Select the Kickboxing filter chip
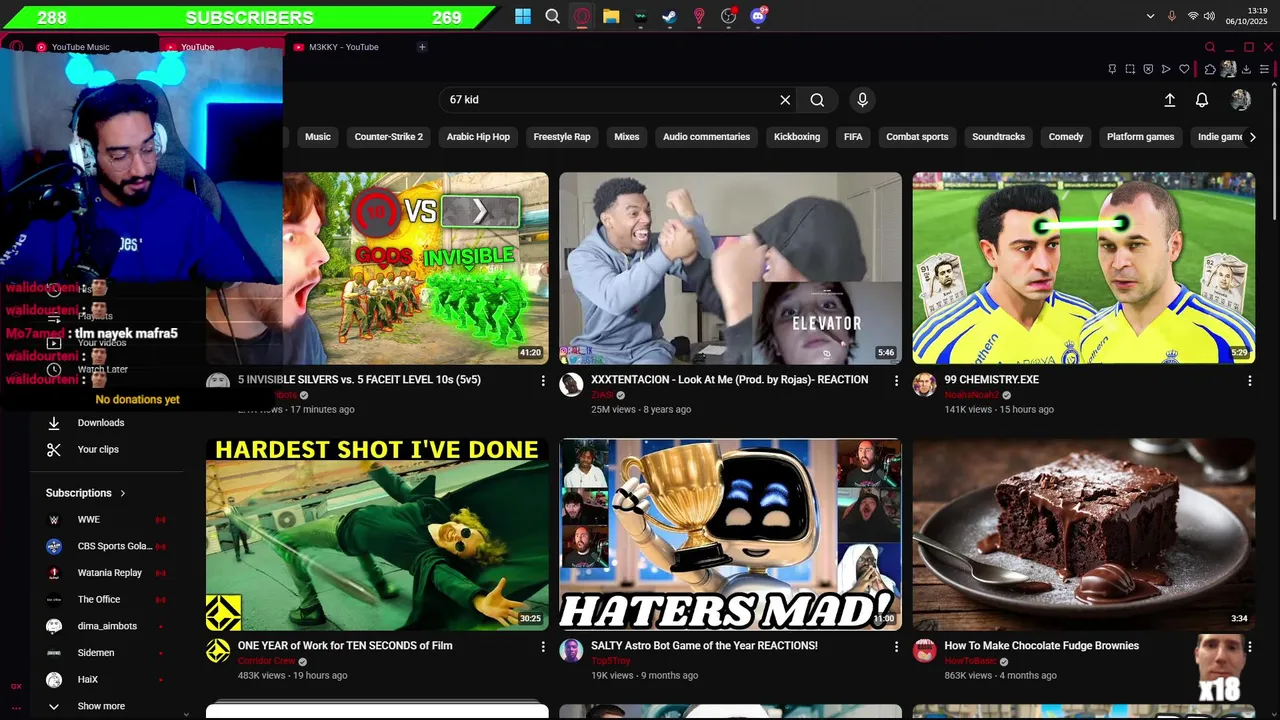 [797, 137]
